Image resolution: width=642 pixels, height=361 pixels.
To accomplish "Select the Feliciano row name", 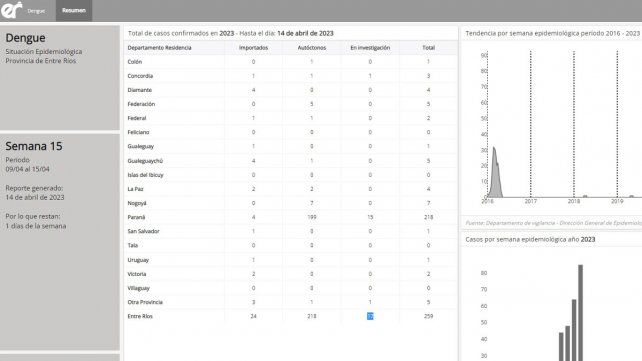I will 138,132.
